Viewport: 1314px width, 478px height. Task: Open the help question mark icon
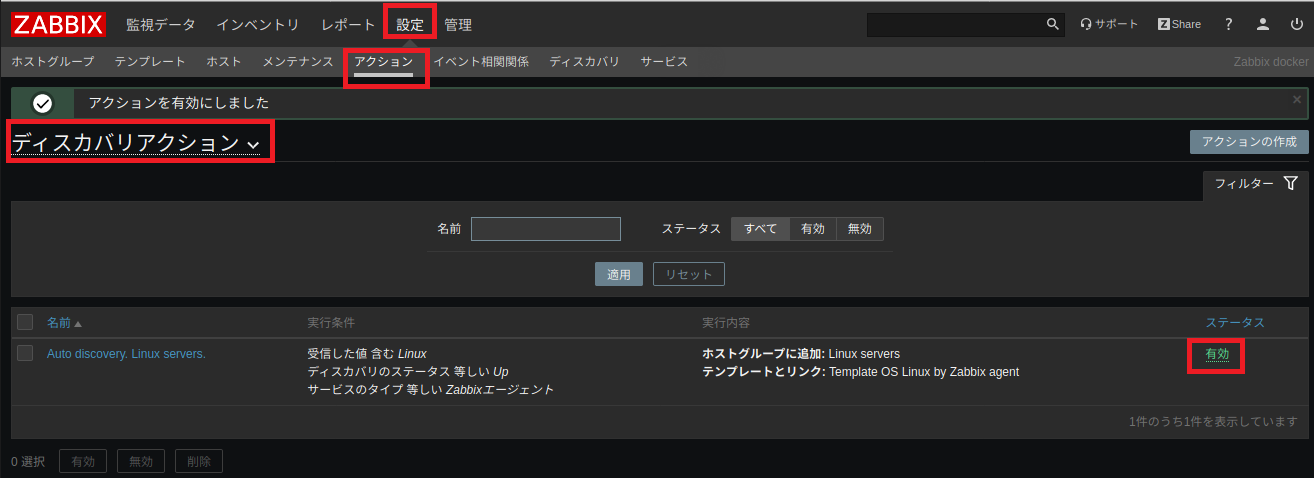pyautogui.click(x=1229, y=24)
